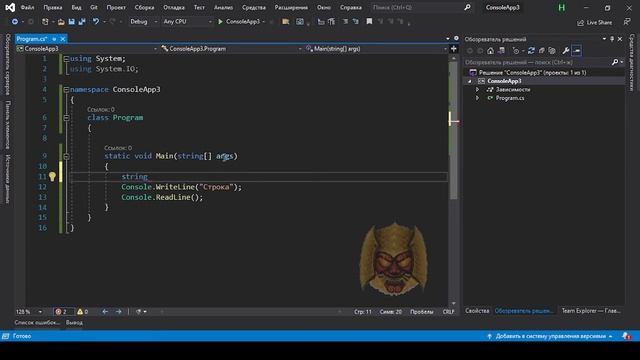Show all files icon in Solution Explorer
This screenshot has width=640, height=360.
552,51
